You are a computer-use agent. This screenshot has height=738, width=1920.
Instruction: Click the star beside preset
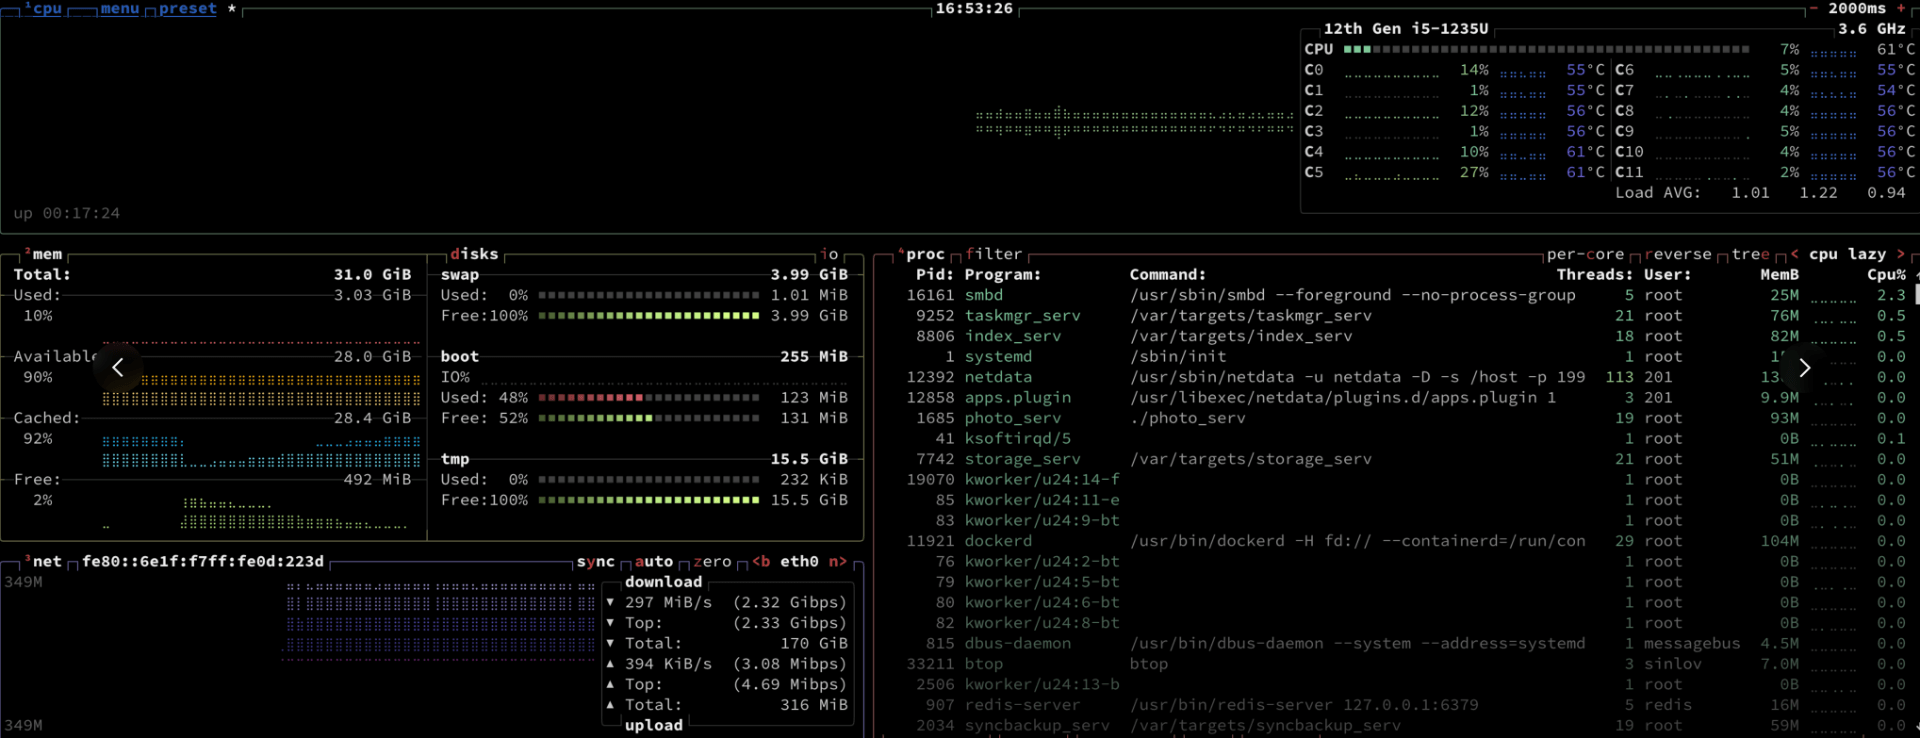point(232,9)
